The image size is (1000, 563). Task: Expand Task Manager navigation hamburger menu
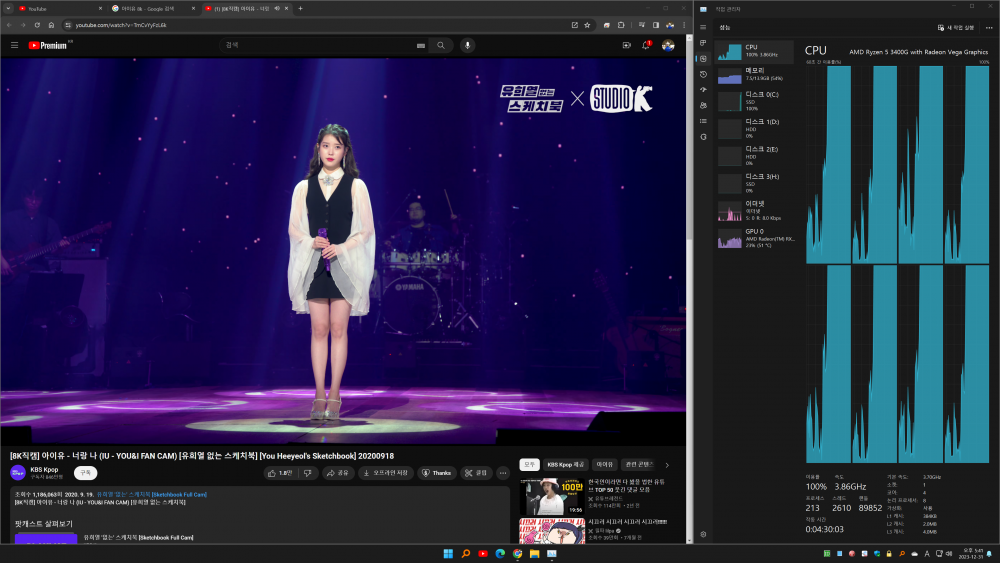703,27
